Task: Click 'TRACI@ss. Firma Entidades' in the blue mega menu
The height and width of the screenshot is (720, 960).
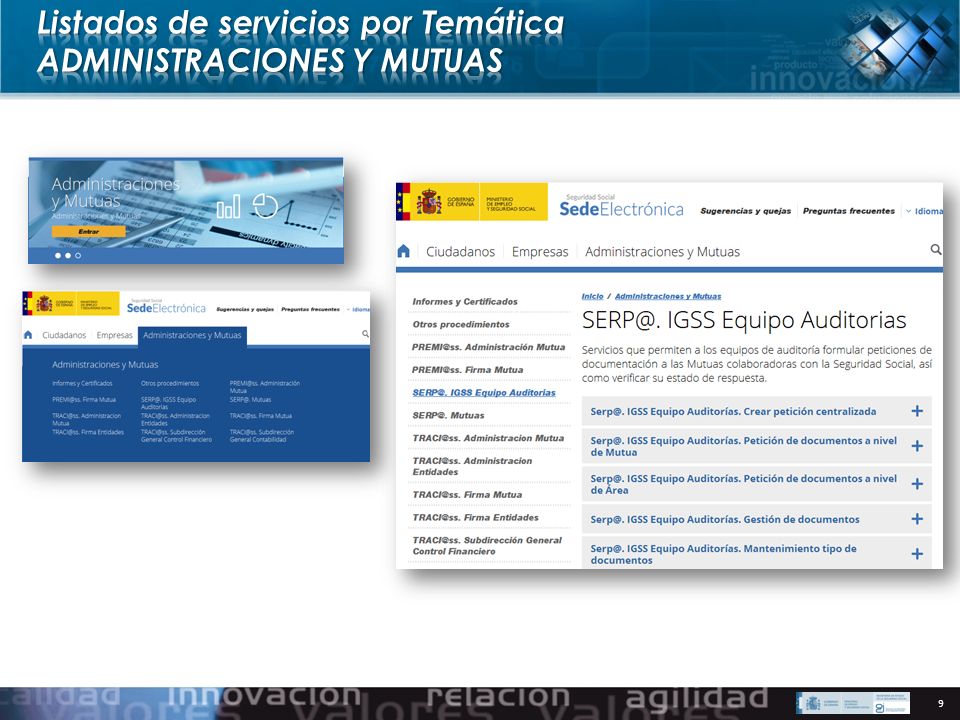Action: [88, 432]
